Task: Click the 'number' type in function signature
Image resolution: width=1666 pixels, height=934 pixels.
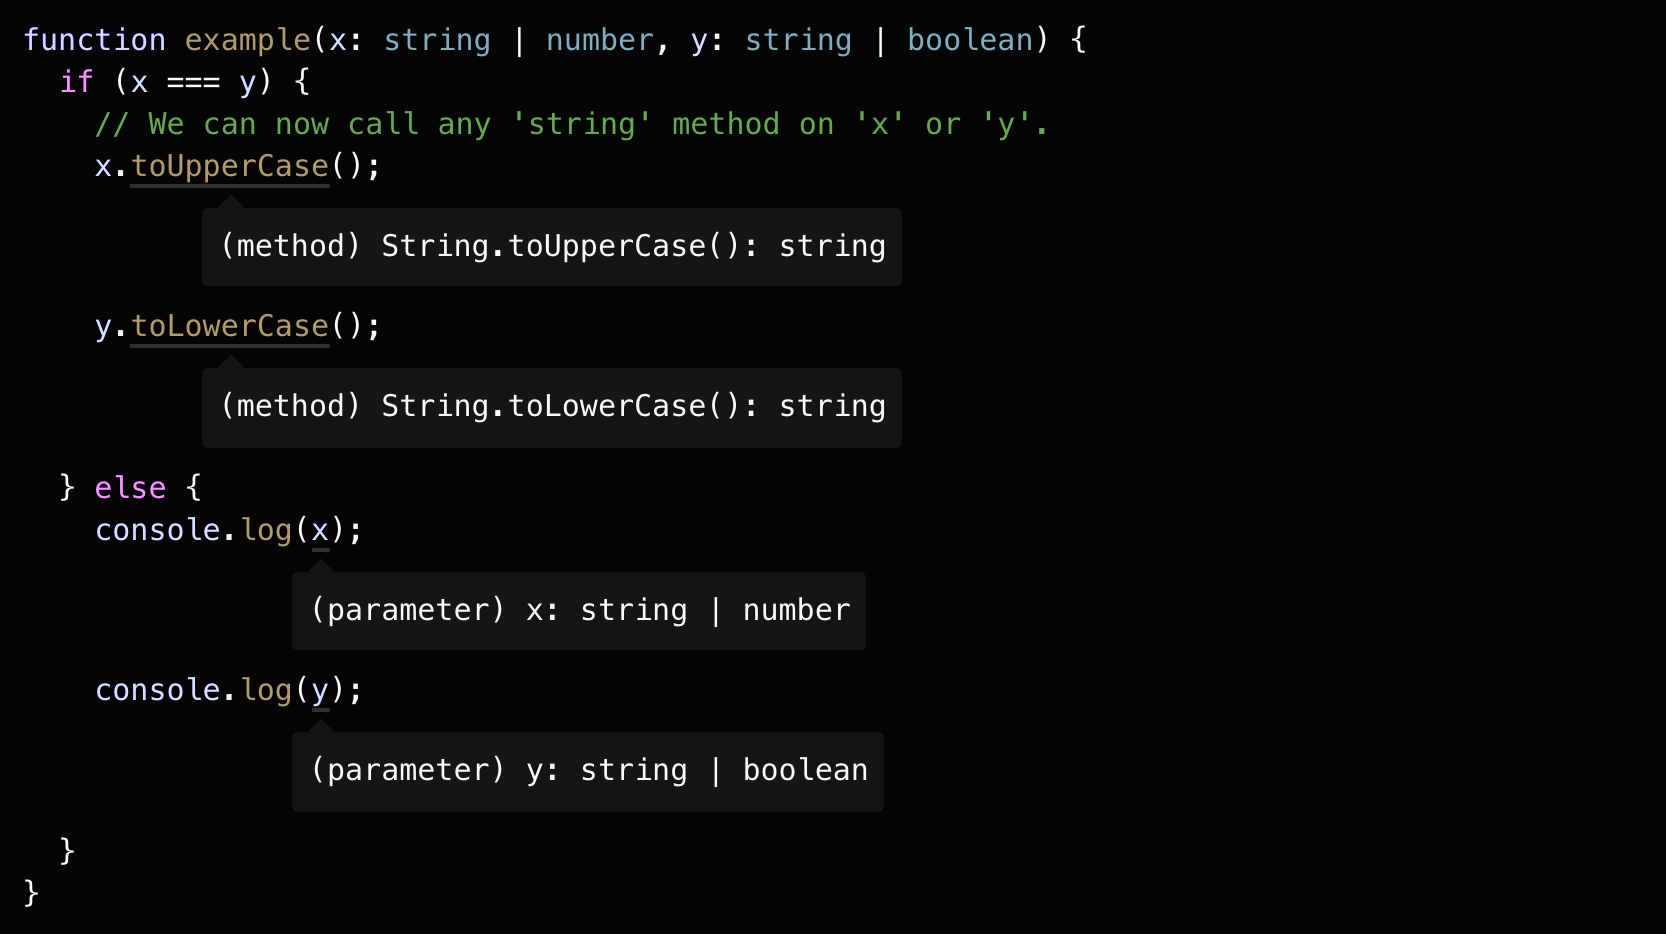Action: (599, 40)
